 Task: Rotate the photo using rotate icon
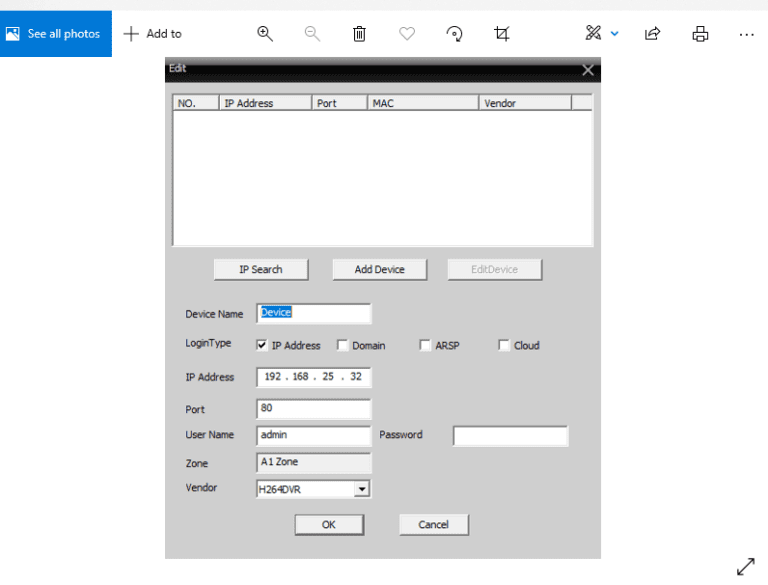tap(454, 34)
